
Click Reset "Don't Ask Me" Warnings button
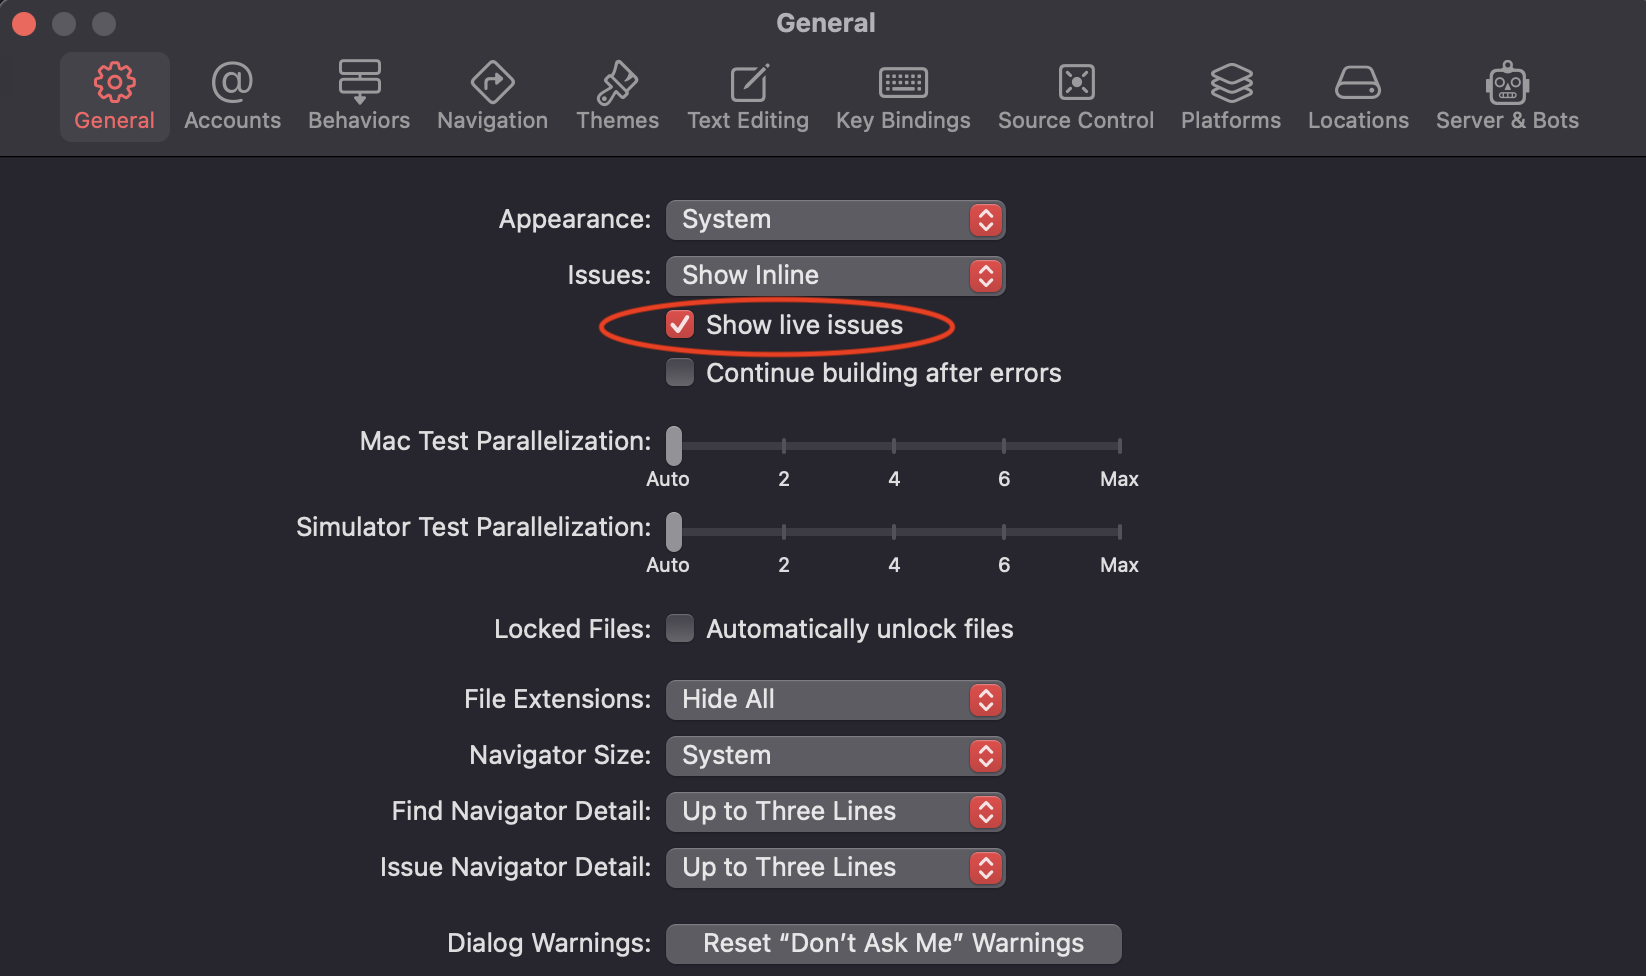coord(893,943)
